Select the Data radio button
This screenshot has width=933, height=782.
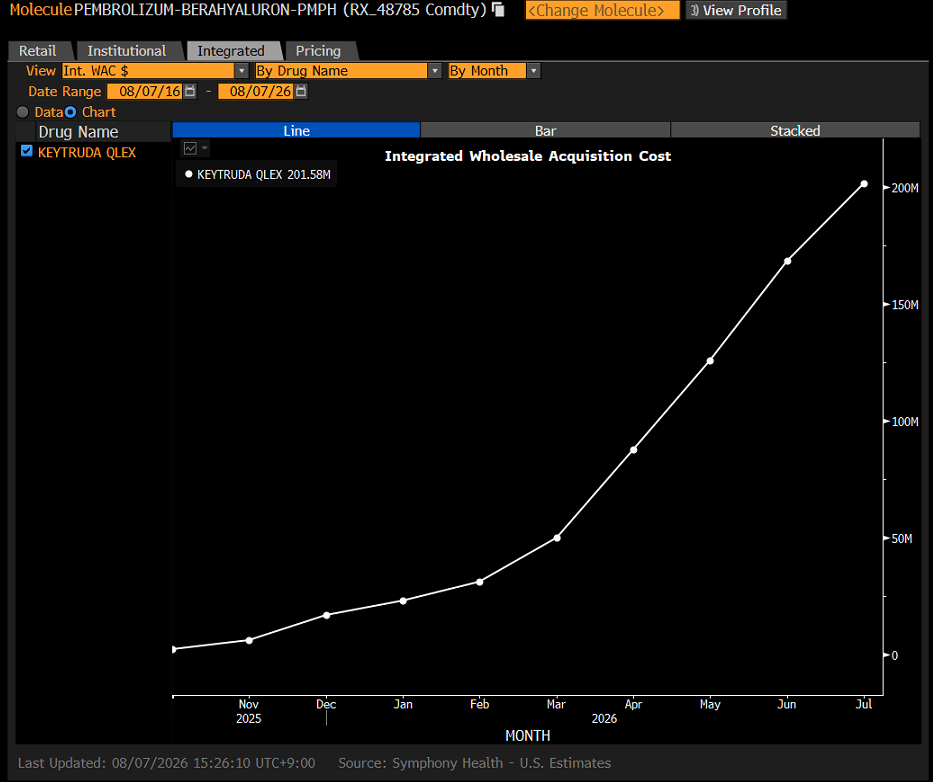point(23,112)
